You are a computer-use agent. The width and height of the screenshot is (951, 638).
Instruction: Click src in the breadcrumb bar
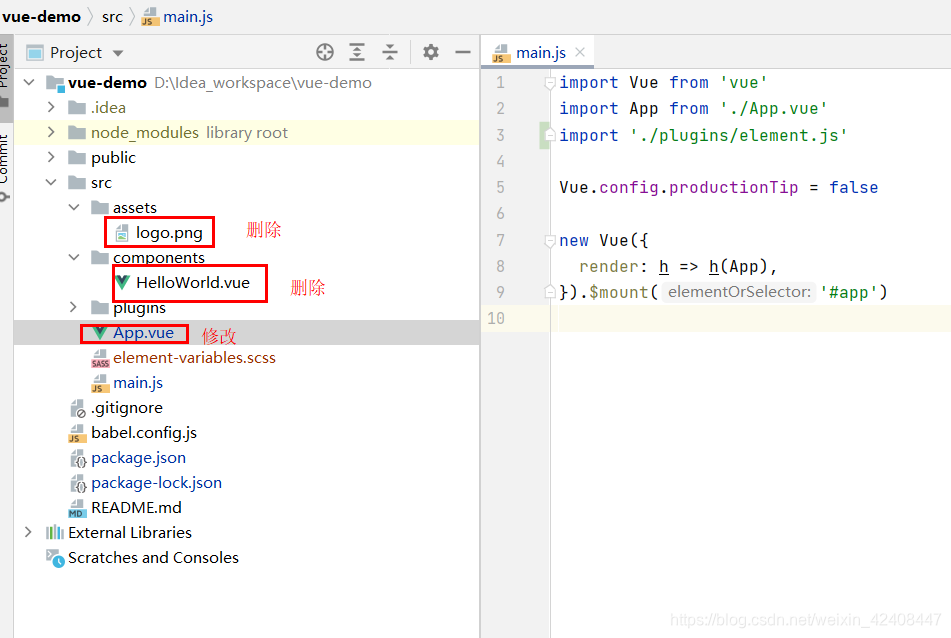[112, 17]
